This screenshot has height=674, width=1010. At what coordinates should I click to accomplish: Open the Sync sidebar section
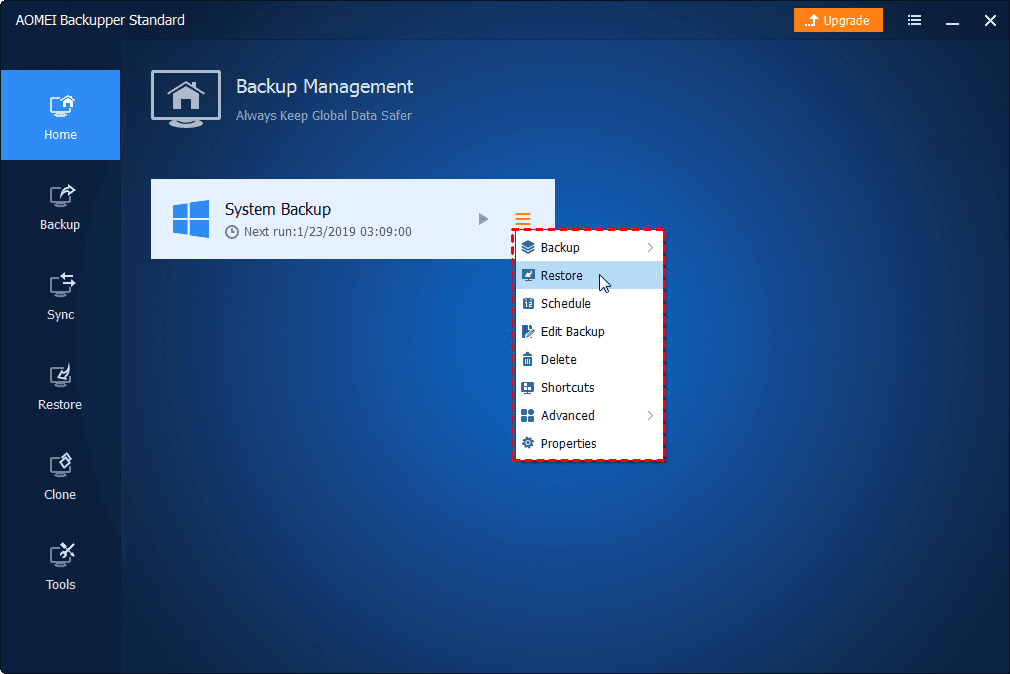coord(60,296)
